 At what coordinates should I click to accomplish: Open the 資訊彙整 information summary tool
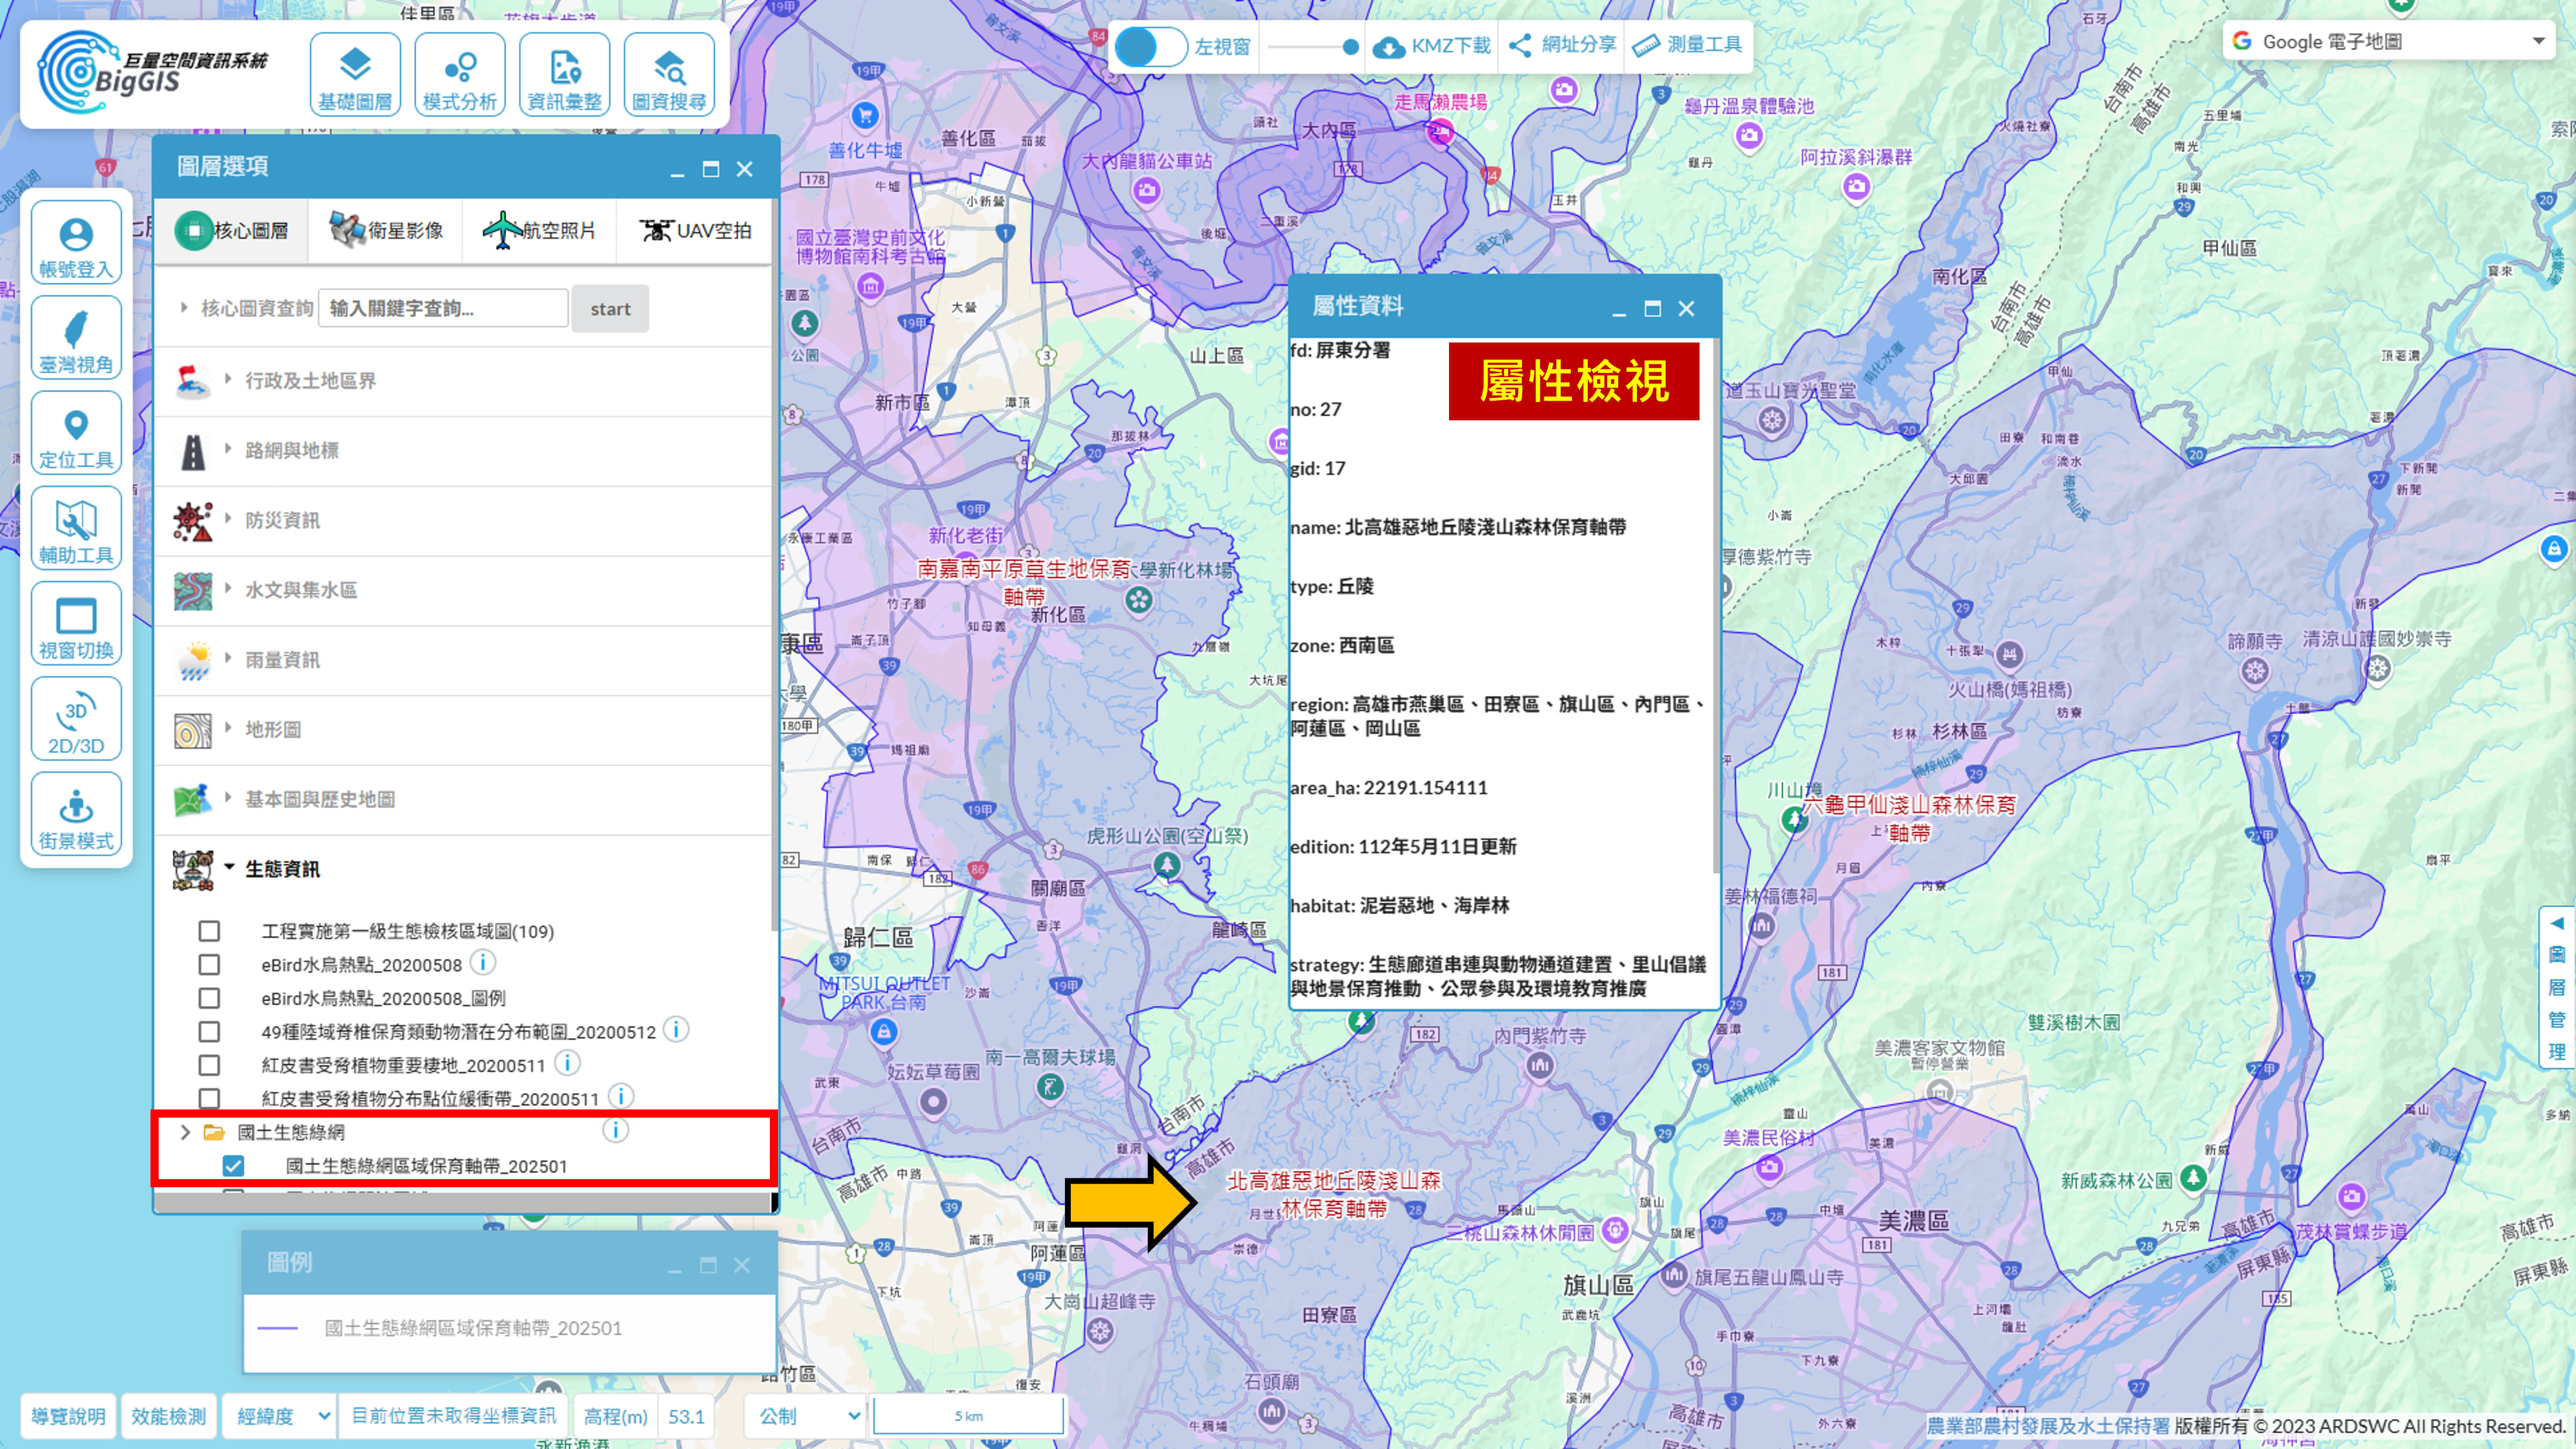565,74
